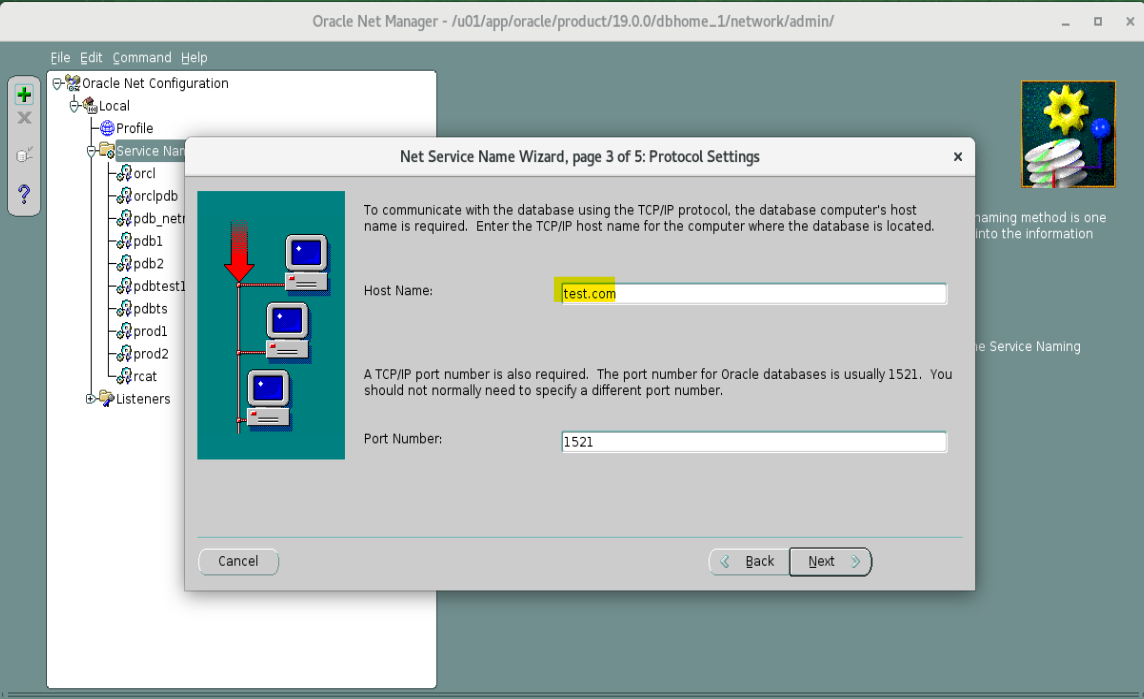The width and height of the screenshot is (1144, 699).
Task: Select the pdb1 tree entry
Action: [x=148, y=241]
